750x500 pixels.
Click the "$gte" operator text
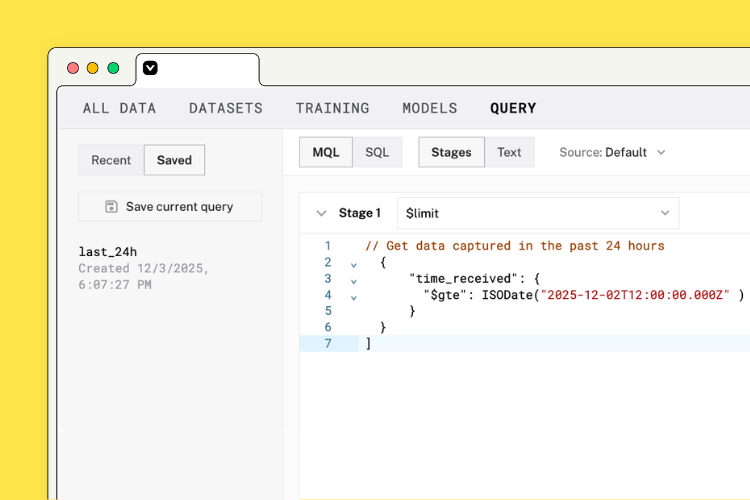(445, 295)
